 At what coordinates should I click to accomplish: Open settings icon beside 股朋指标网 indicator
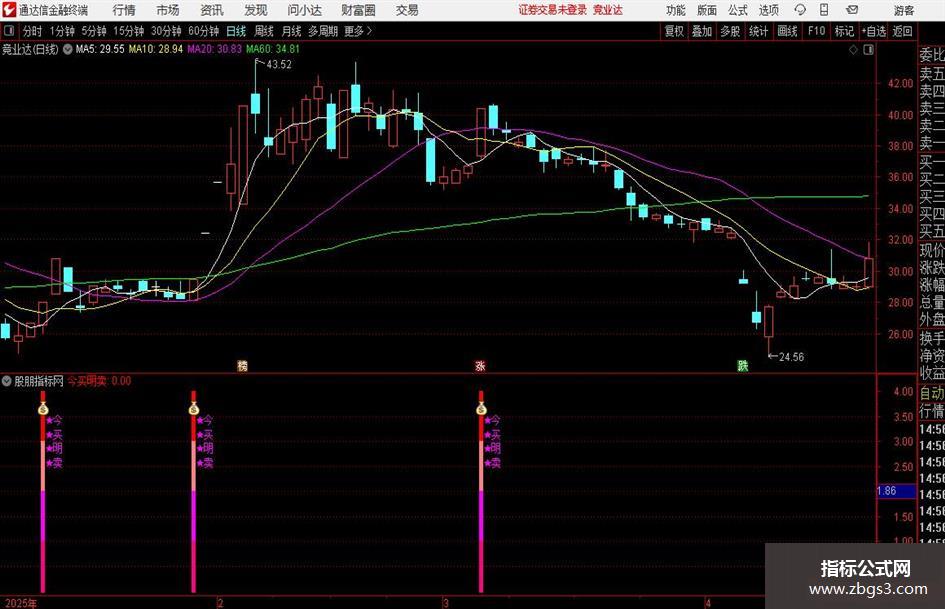(x=7, y=380)
